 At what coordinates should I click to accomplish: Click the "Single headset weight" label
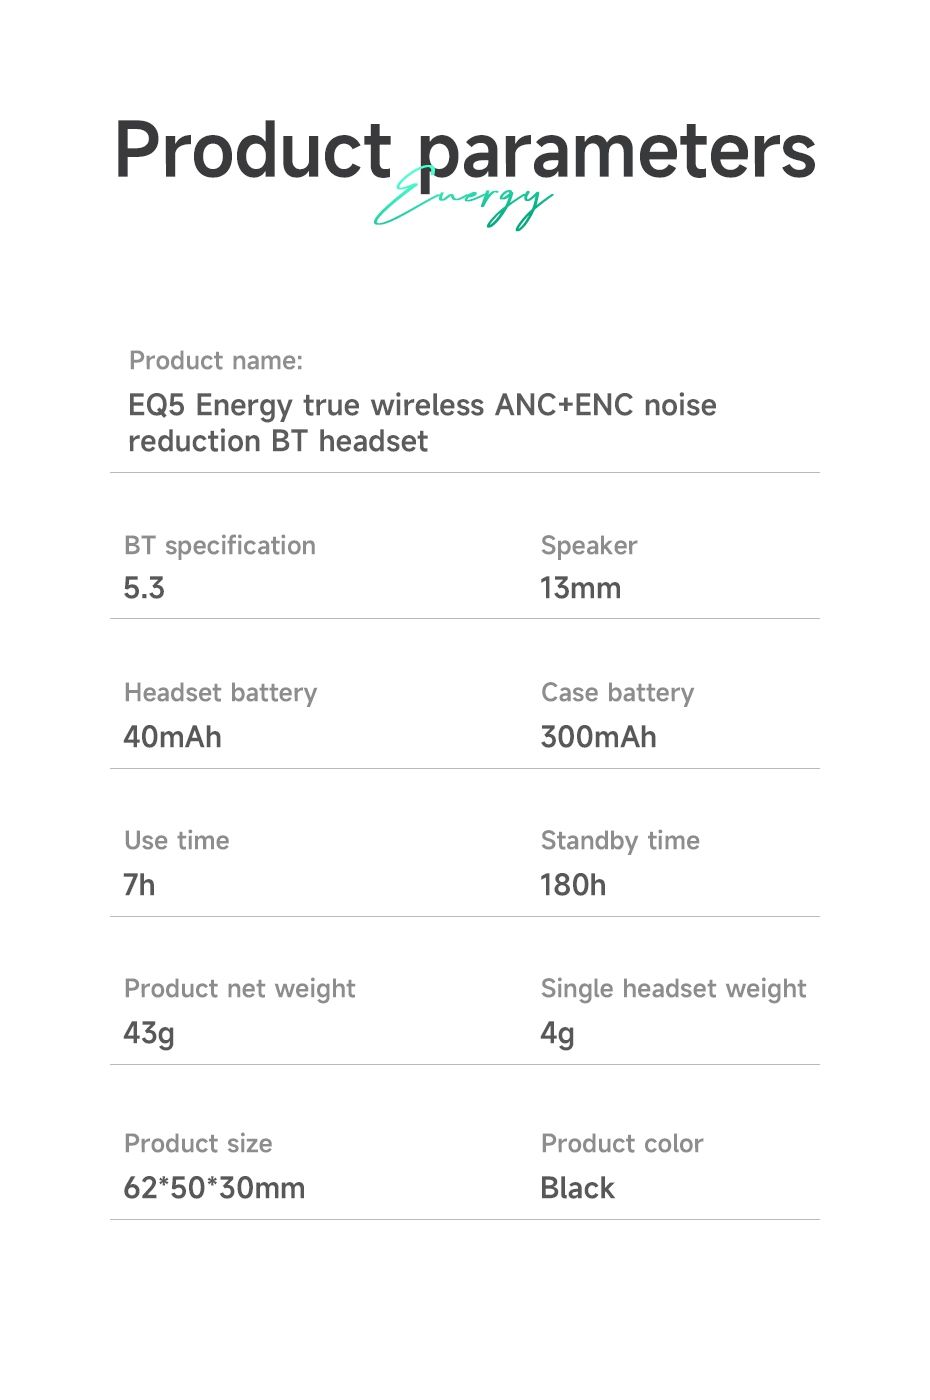pos(673,988)
